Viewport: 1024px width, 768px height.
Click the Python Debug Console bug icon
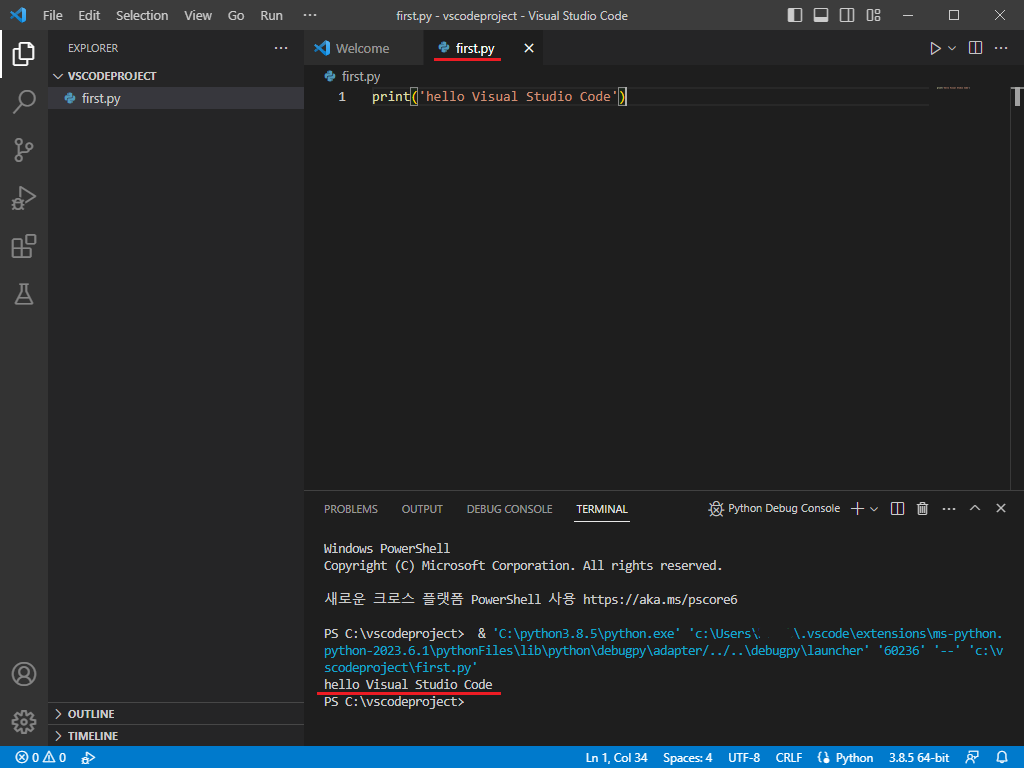716,509
